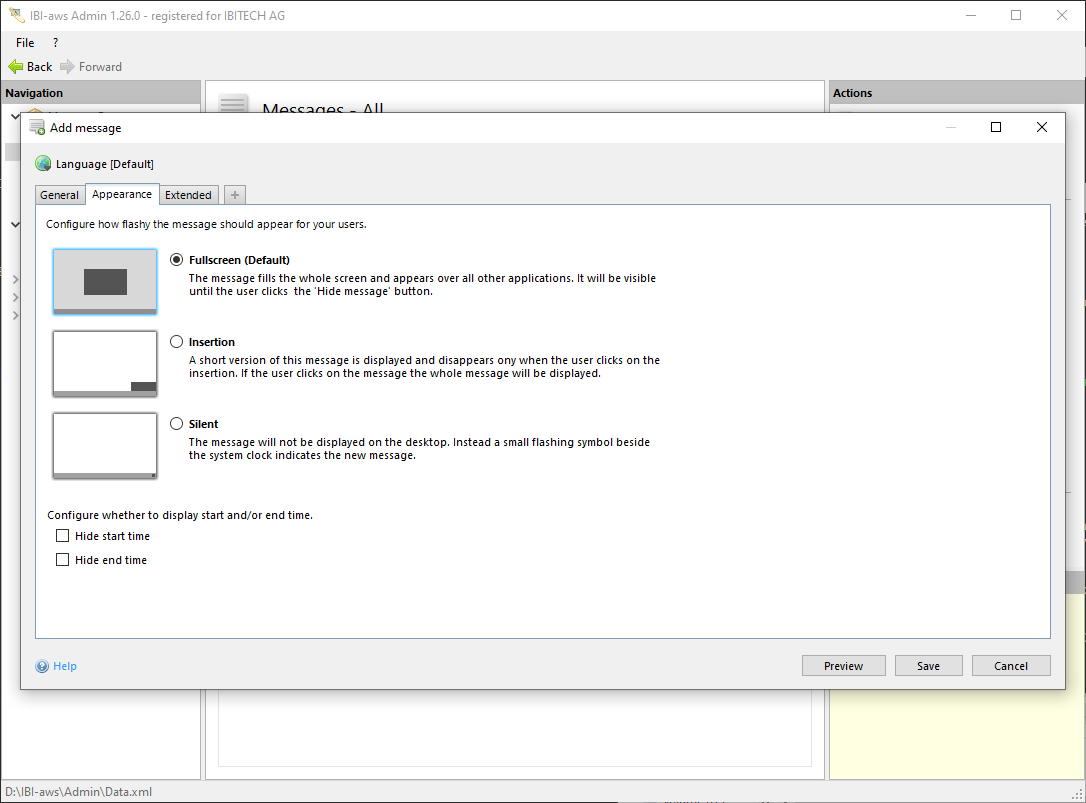
Task: Add a new language tab with plus
Action: (x=235, y=195)
